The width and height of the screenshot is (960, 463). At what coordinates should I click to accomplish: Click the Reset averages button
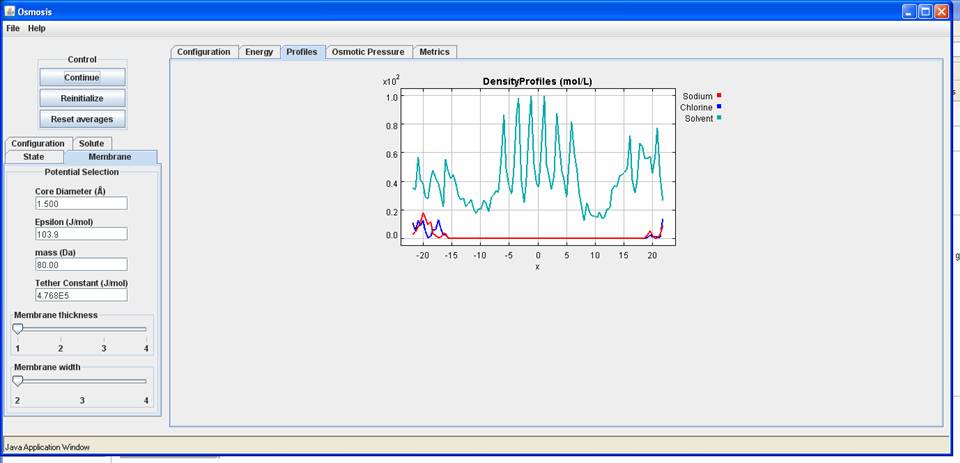click(82, 119)
